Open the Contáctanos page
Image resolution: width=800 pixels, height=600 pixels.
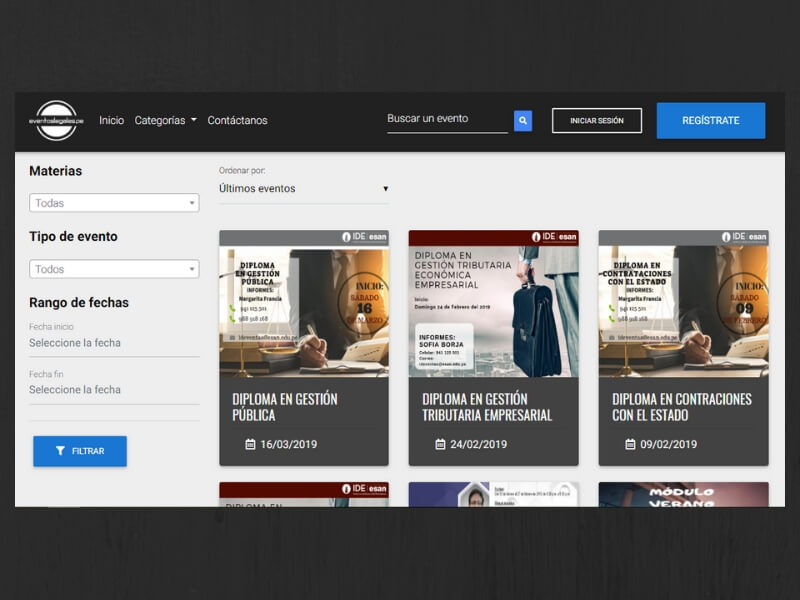pyautogui.click(x=237, y=120)
